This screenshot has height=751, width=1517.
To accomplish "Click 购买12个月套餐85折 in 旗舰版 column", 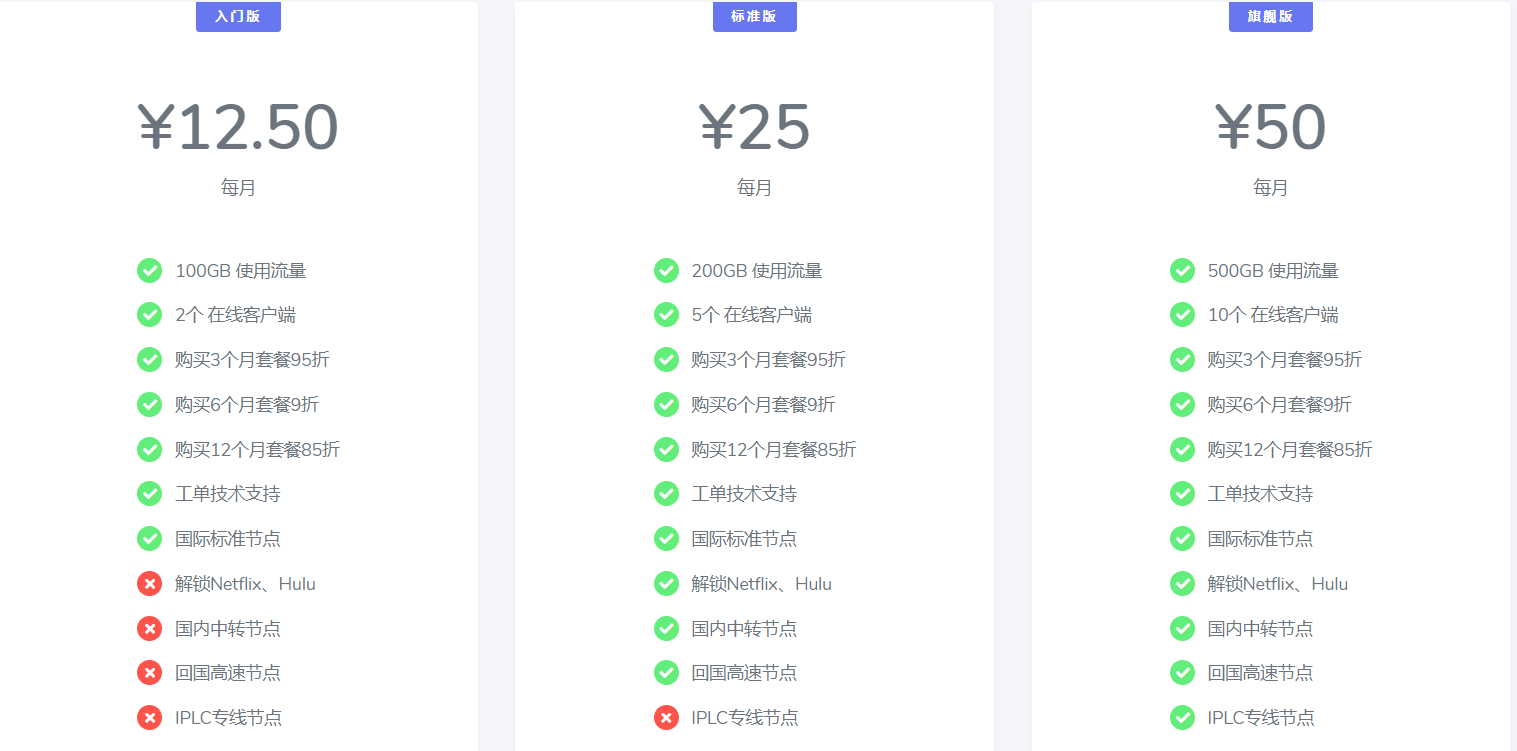I will pos(1289,450).
